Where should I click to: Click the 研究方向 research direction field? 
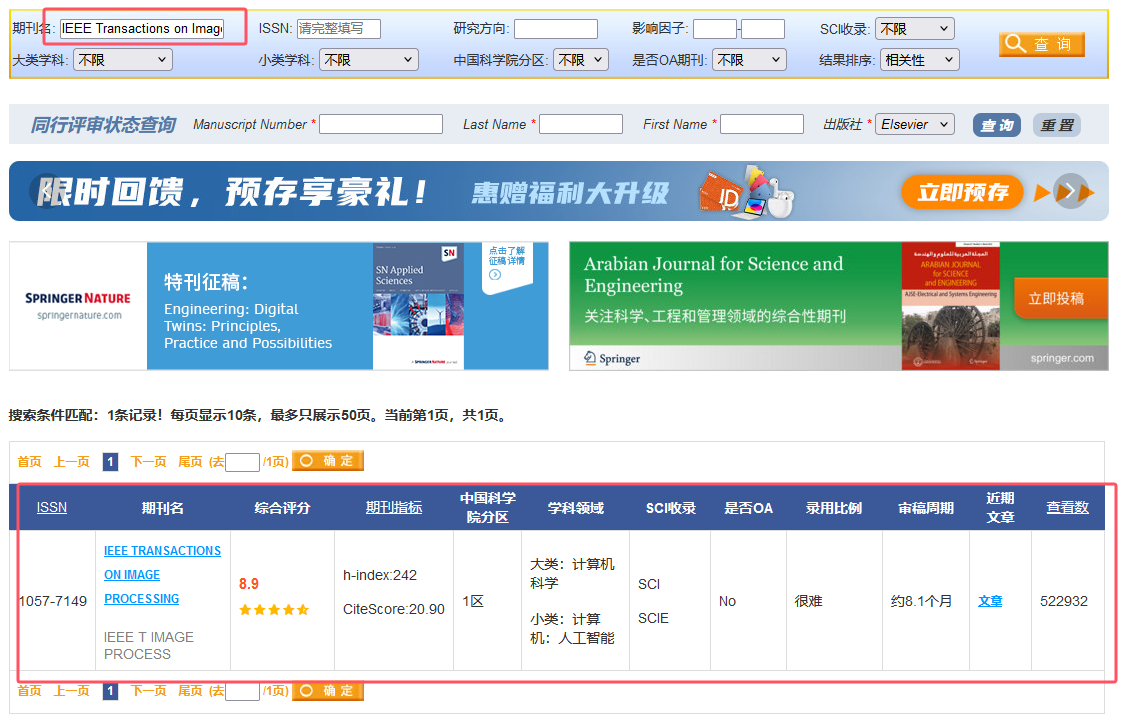(x=556, y=28)
